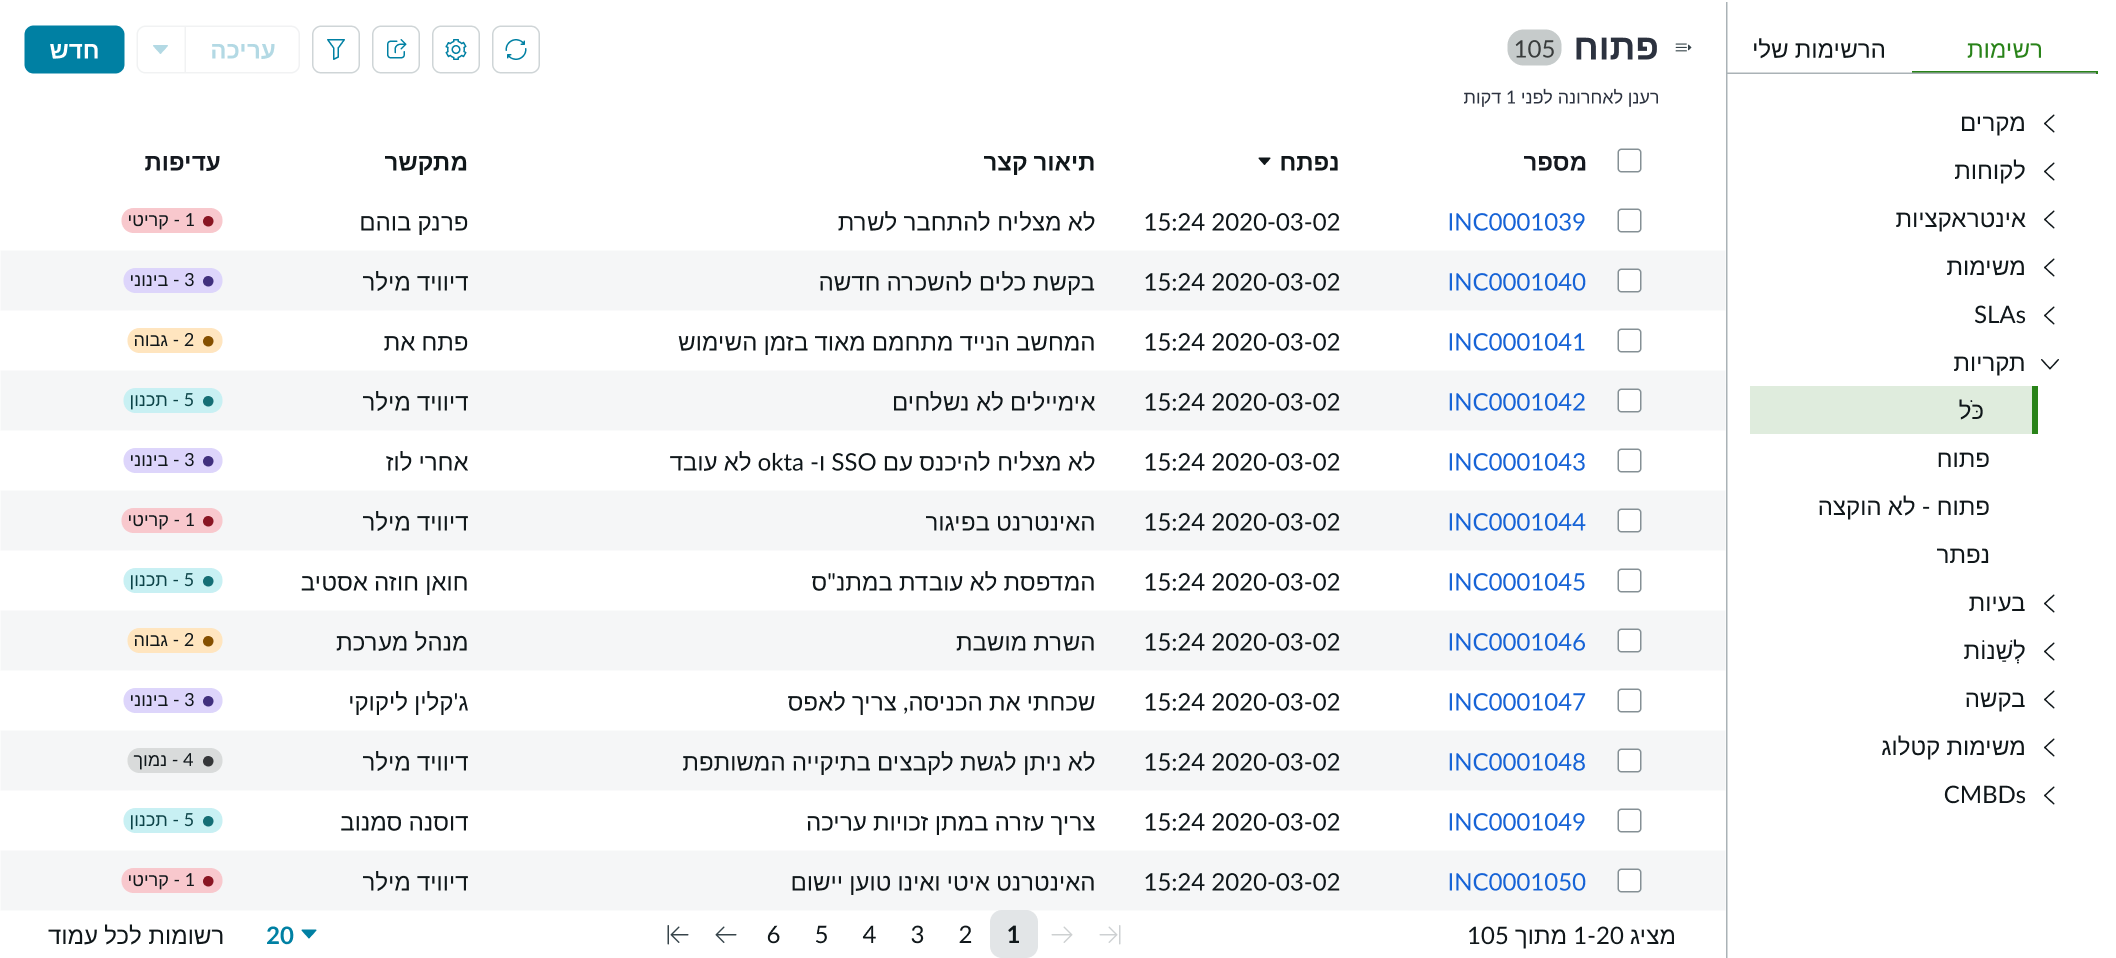Open list settings gear
Image resolution: width=2116 pixels, height=958 pixels.
[x=456, y=48]
